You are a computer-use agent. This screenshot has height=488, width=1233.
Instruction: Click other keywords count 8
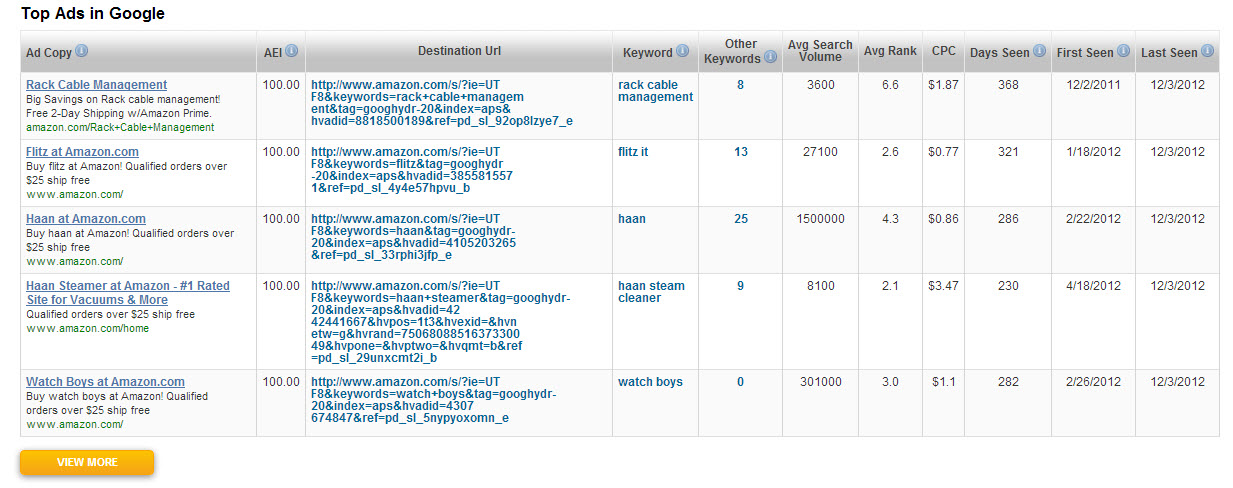[x=741, y=85]
